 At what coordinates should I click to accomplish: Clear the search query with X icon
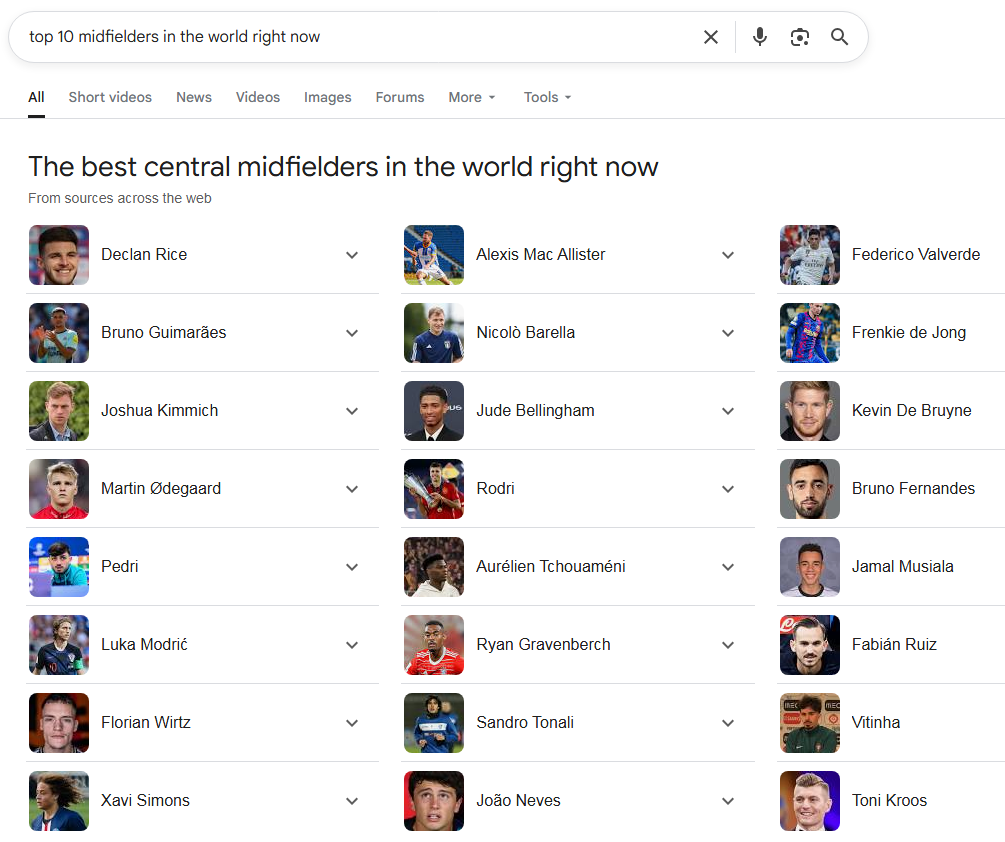tap(711, 37)
